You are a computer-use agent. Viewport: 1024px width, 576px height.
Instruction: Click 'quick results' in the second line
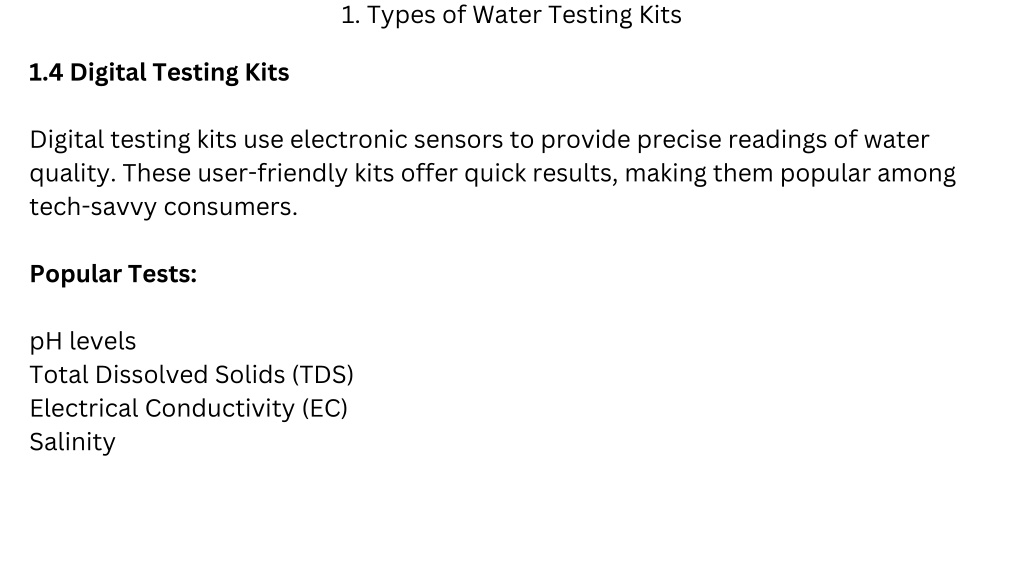541,174
